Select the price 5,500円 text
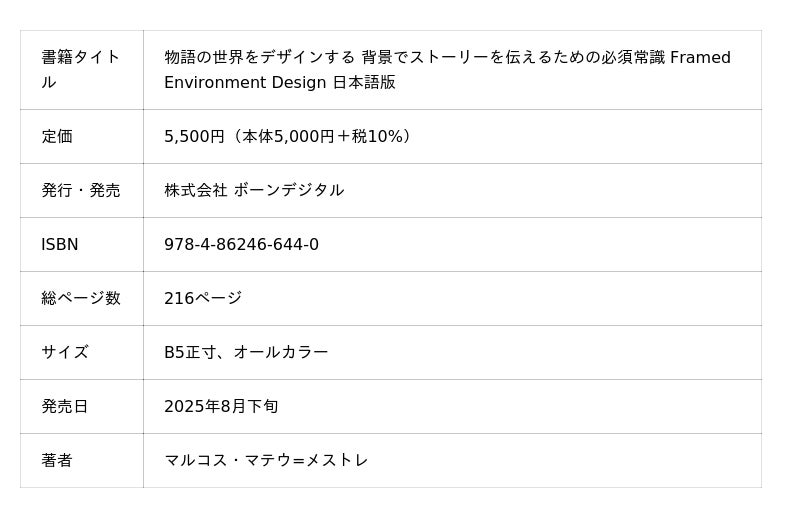The width and height of the screenshot is (800, 518). coord(194,136)
